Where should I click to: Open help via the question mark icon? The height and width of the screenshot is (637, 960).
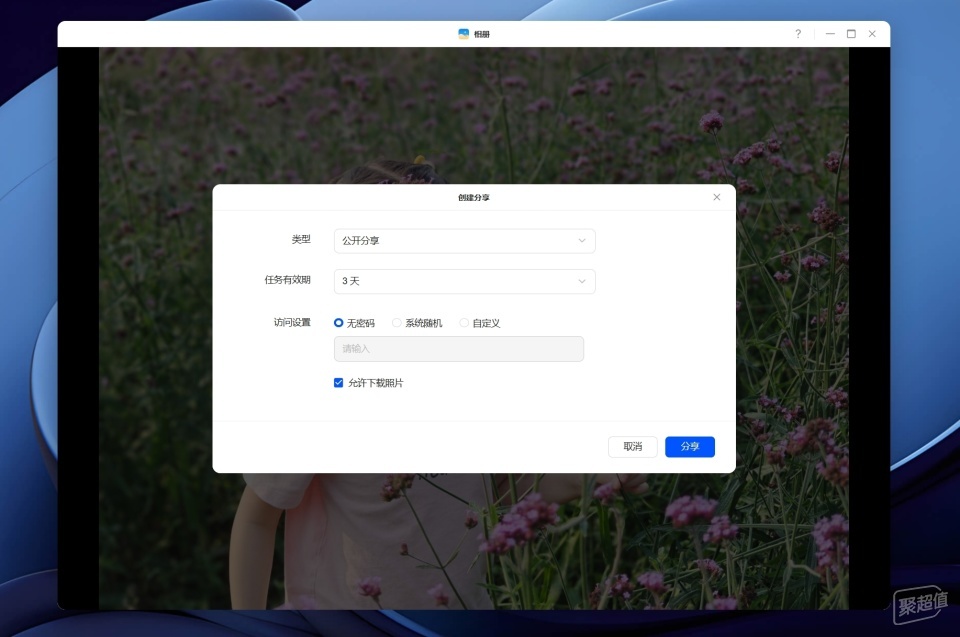pos(798,34)
